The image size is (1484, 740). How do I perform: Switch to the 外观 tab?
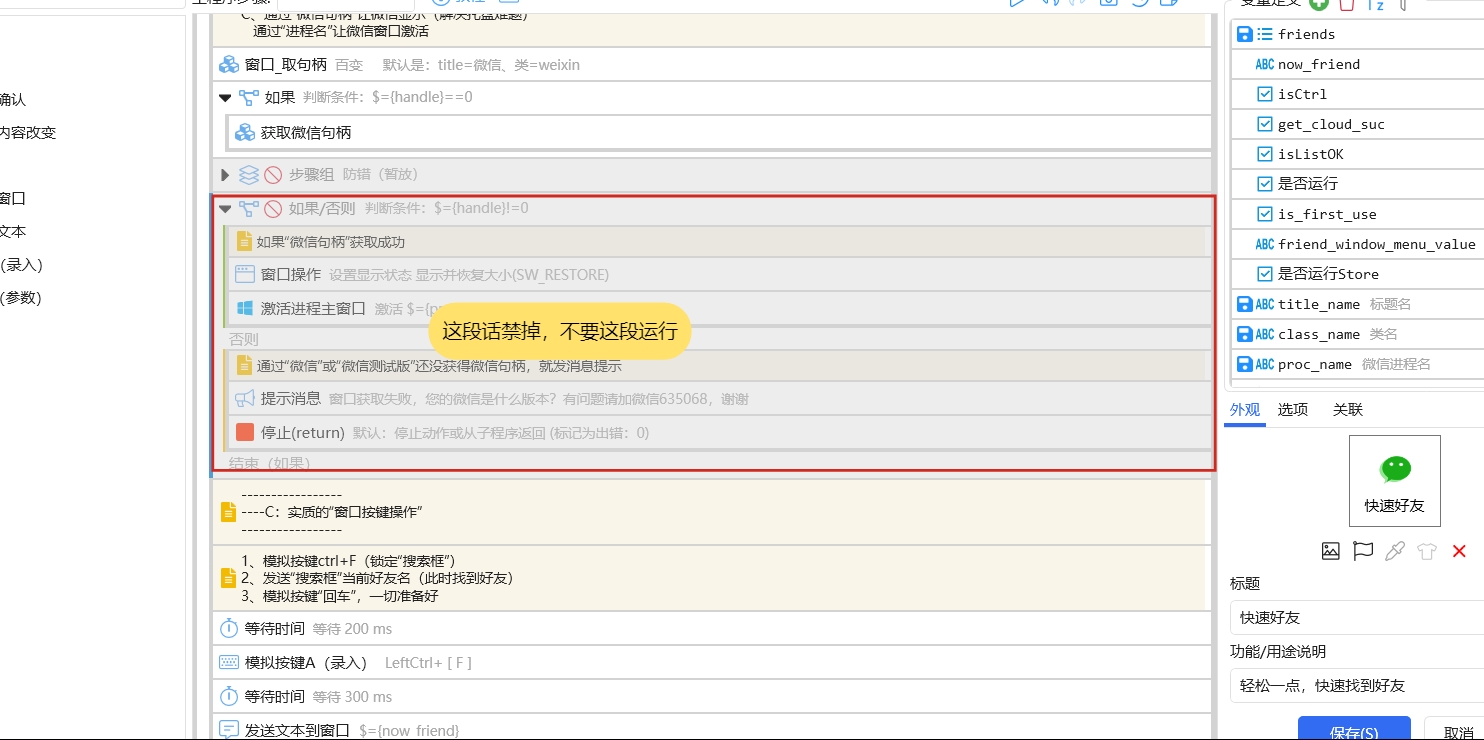point(1245,410)
